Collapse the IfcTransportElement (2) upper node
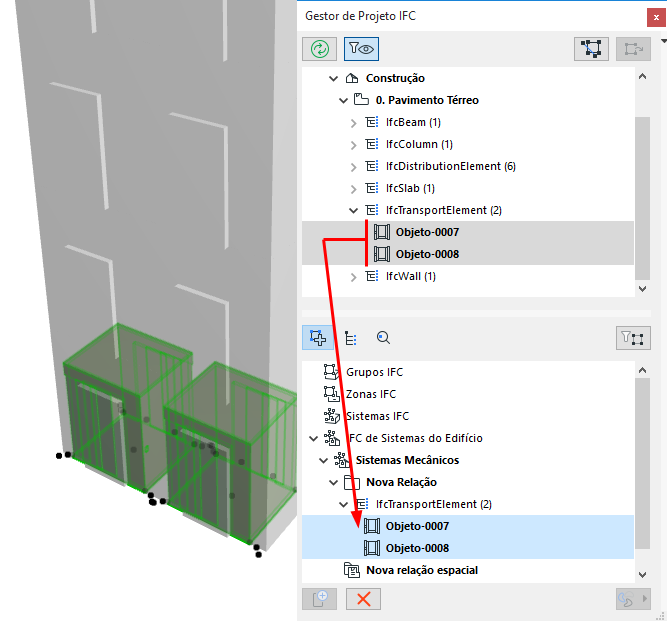This screenshot has height=621, width=667. point(353,211)
